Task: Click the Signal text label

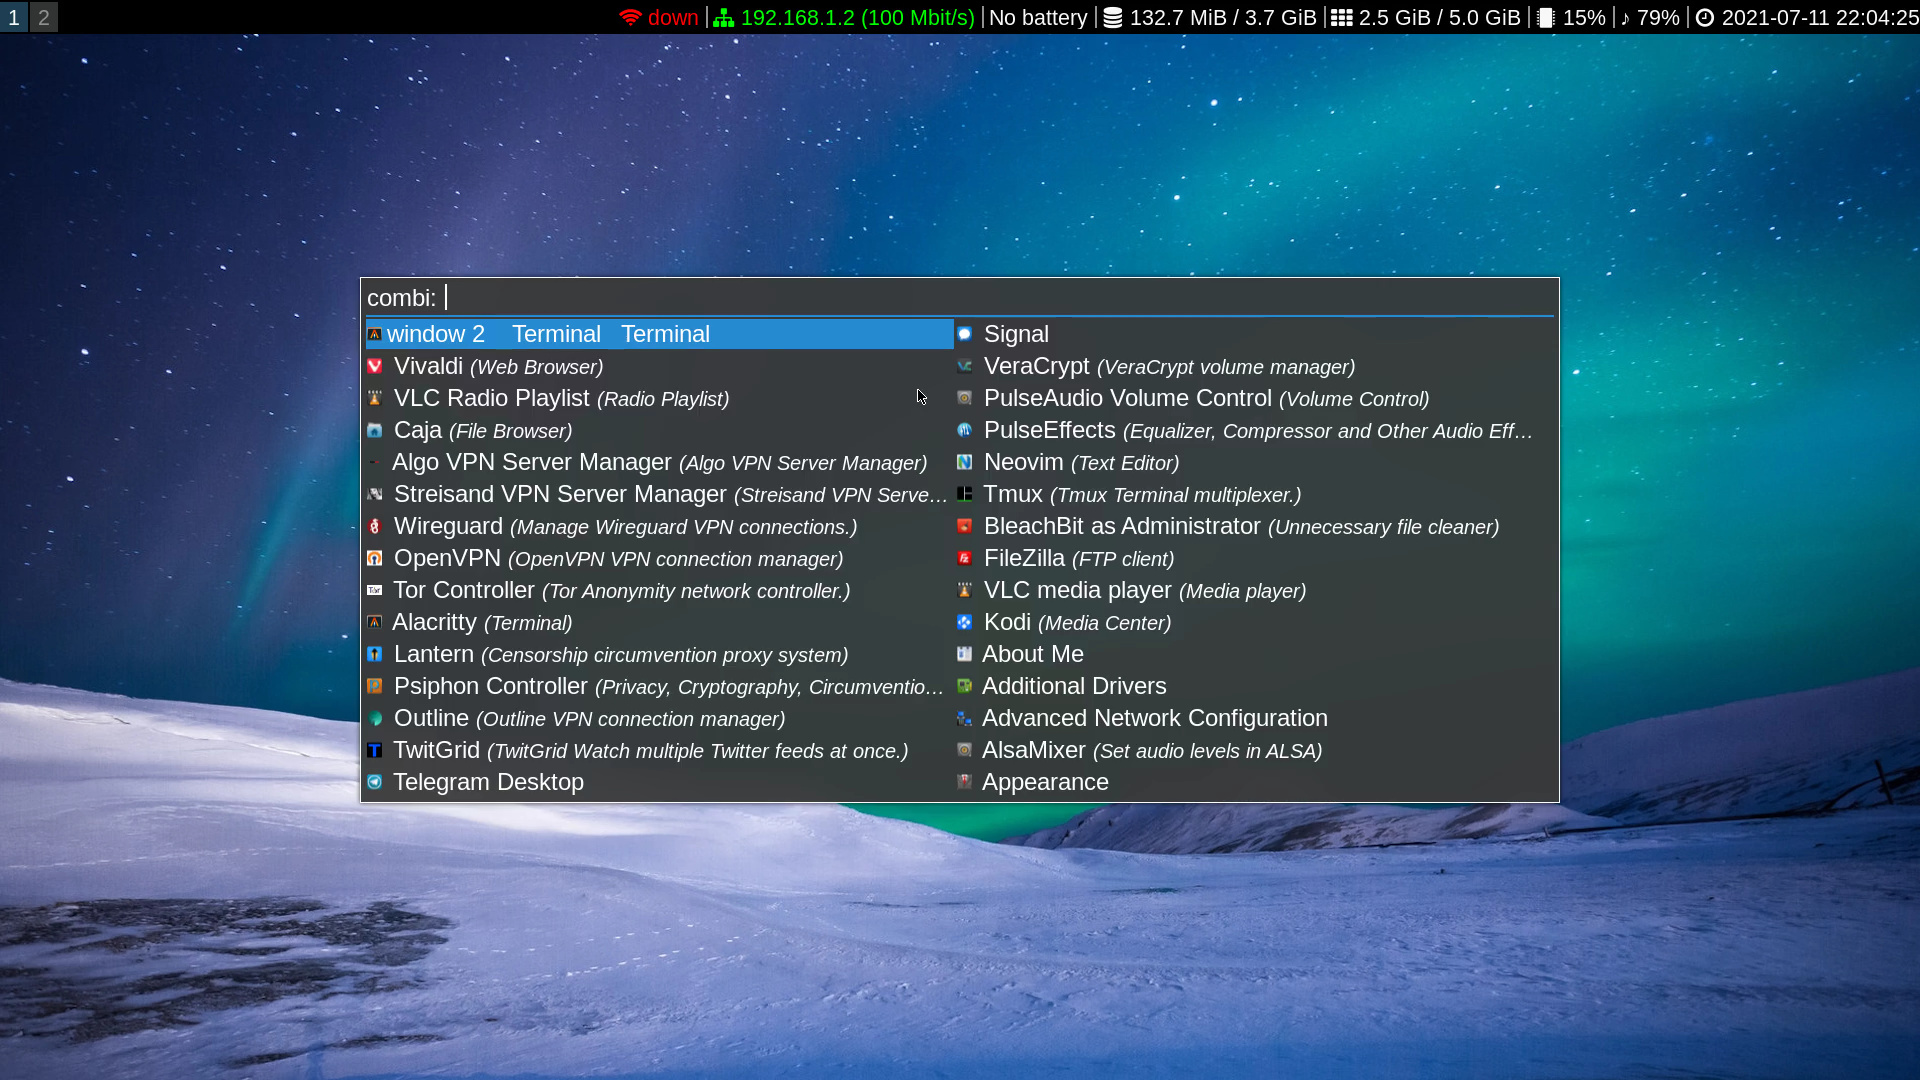Action: 1016,334
